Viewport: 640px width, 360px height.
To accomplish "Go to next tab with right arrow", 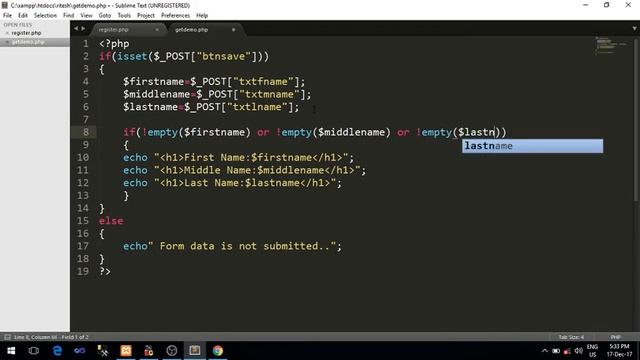I will point(83,29).
